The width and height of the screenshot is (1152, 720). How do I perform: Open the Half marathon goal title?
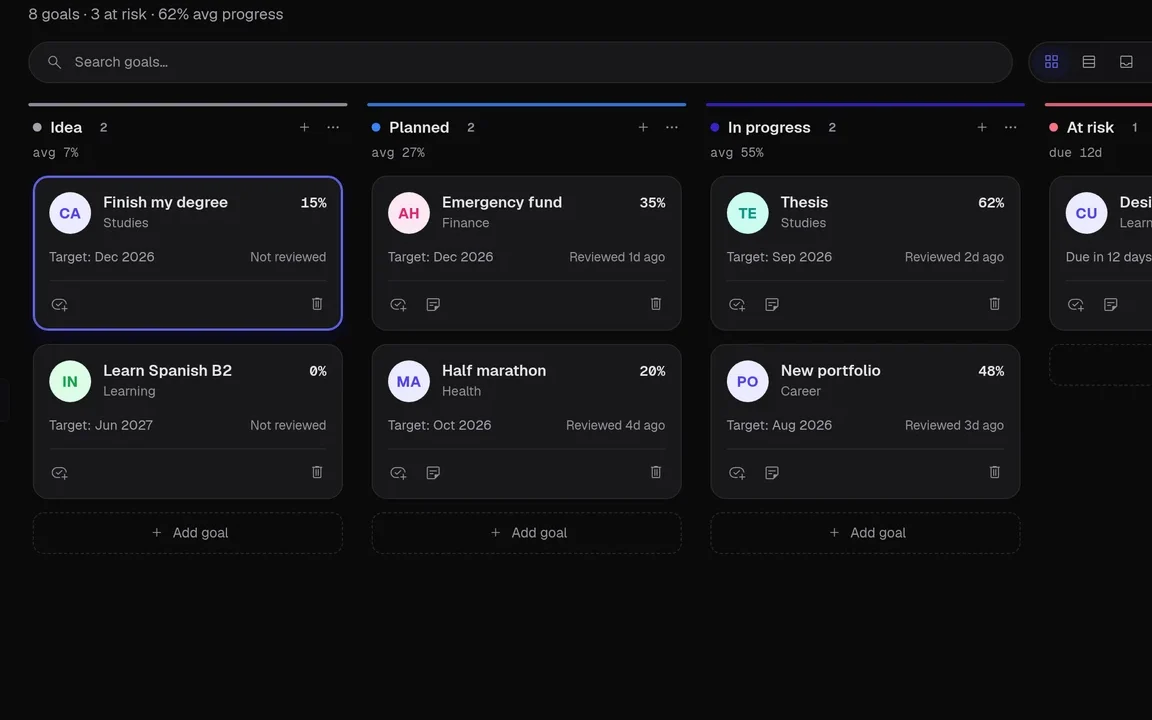point(494,370)
